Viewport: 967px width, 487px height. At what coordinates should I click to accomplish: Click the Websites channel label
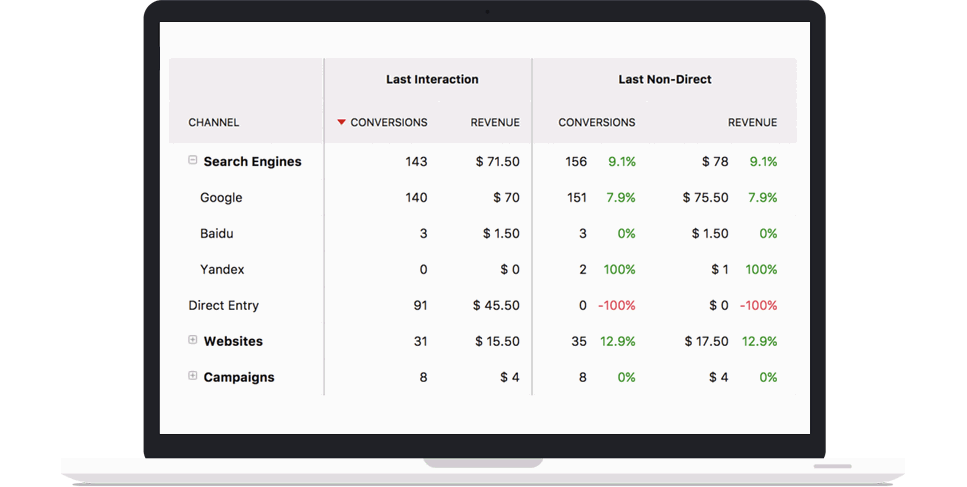click(x=233, y=341)
